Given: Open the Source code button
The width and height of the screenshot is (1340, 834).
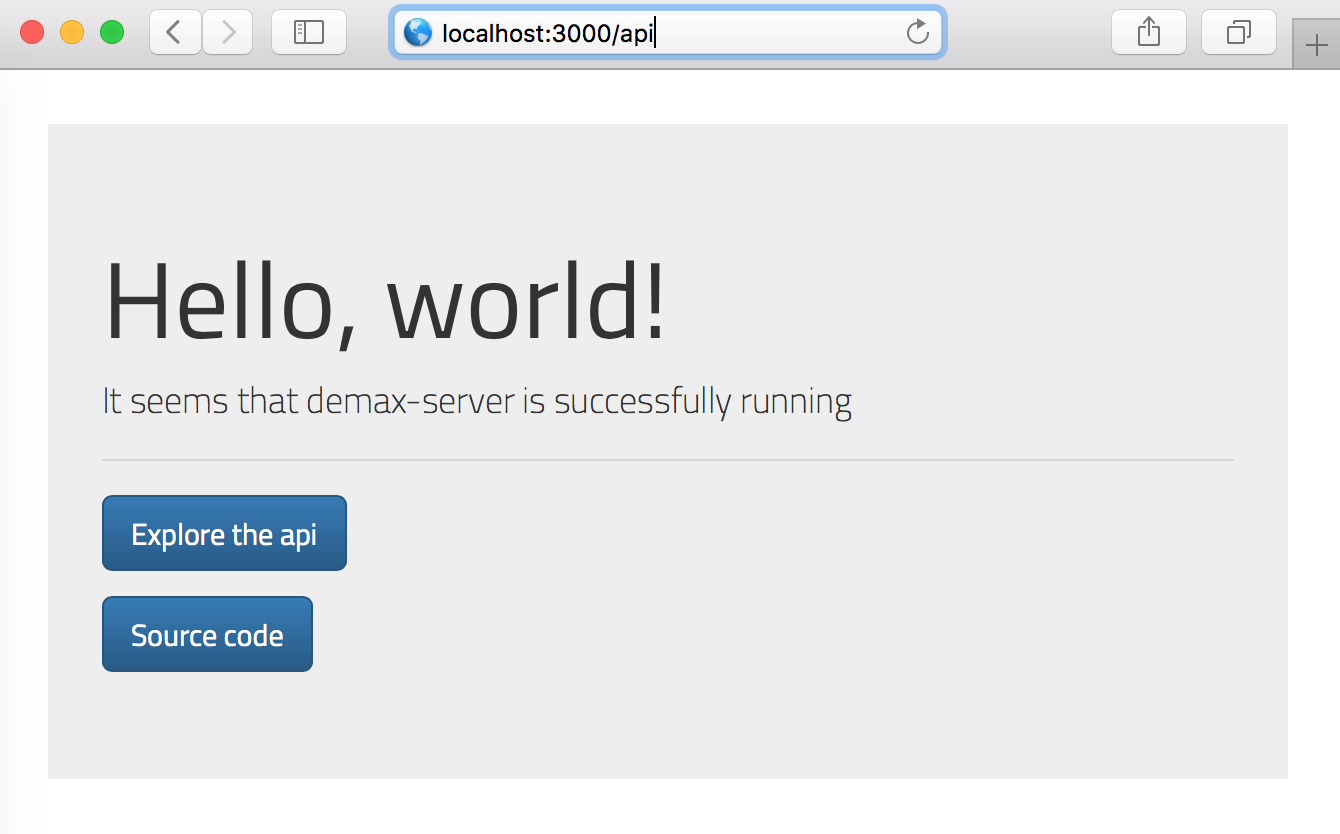Looking at the screenshot, I should pyautogui.click(x=207, y=634).
